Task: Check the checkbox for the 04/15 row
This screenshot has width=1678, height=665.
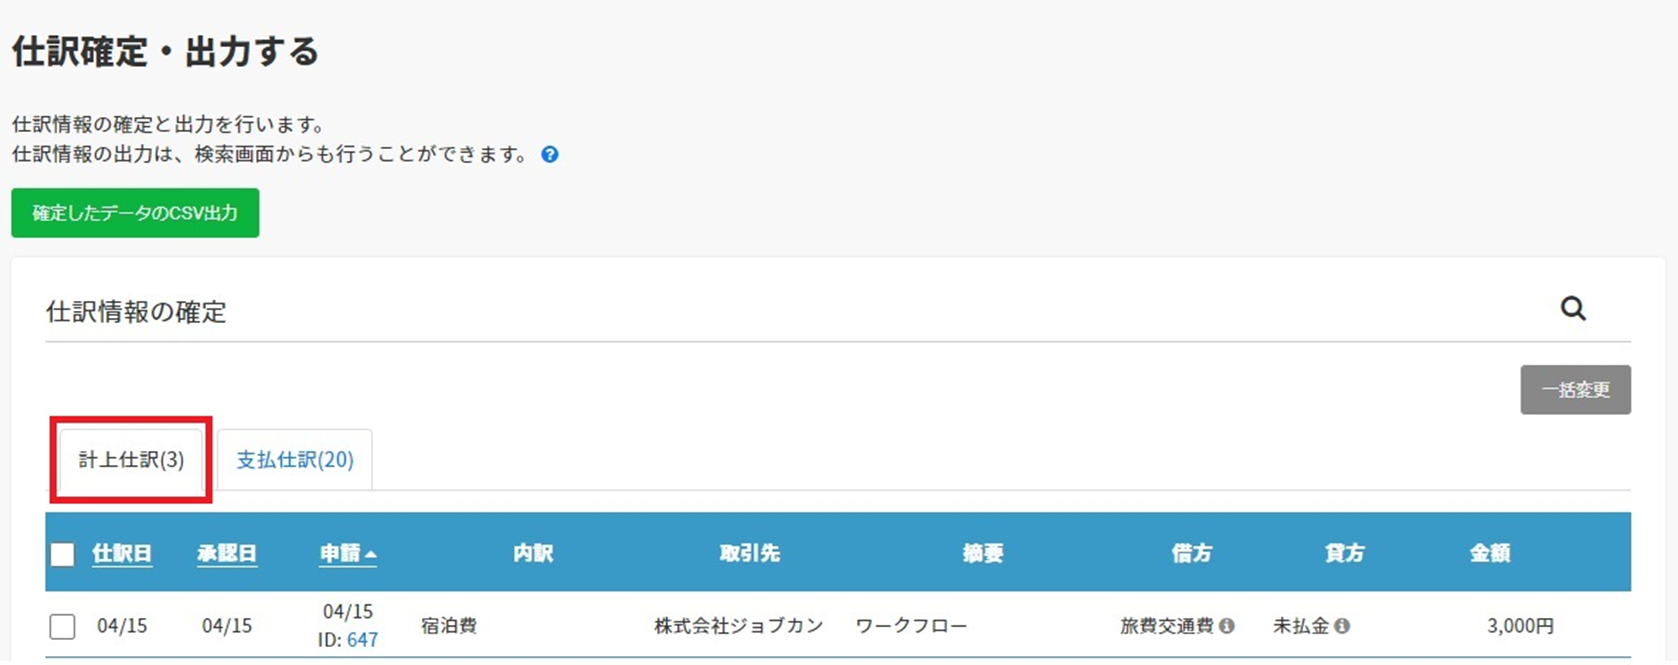Action: (63, 626)
